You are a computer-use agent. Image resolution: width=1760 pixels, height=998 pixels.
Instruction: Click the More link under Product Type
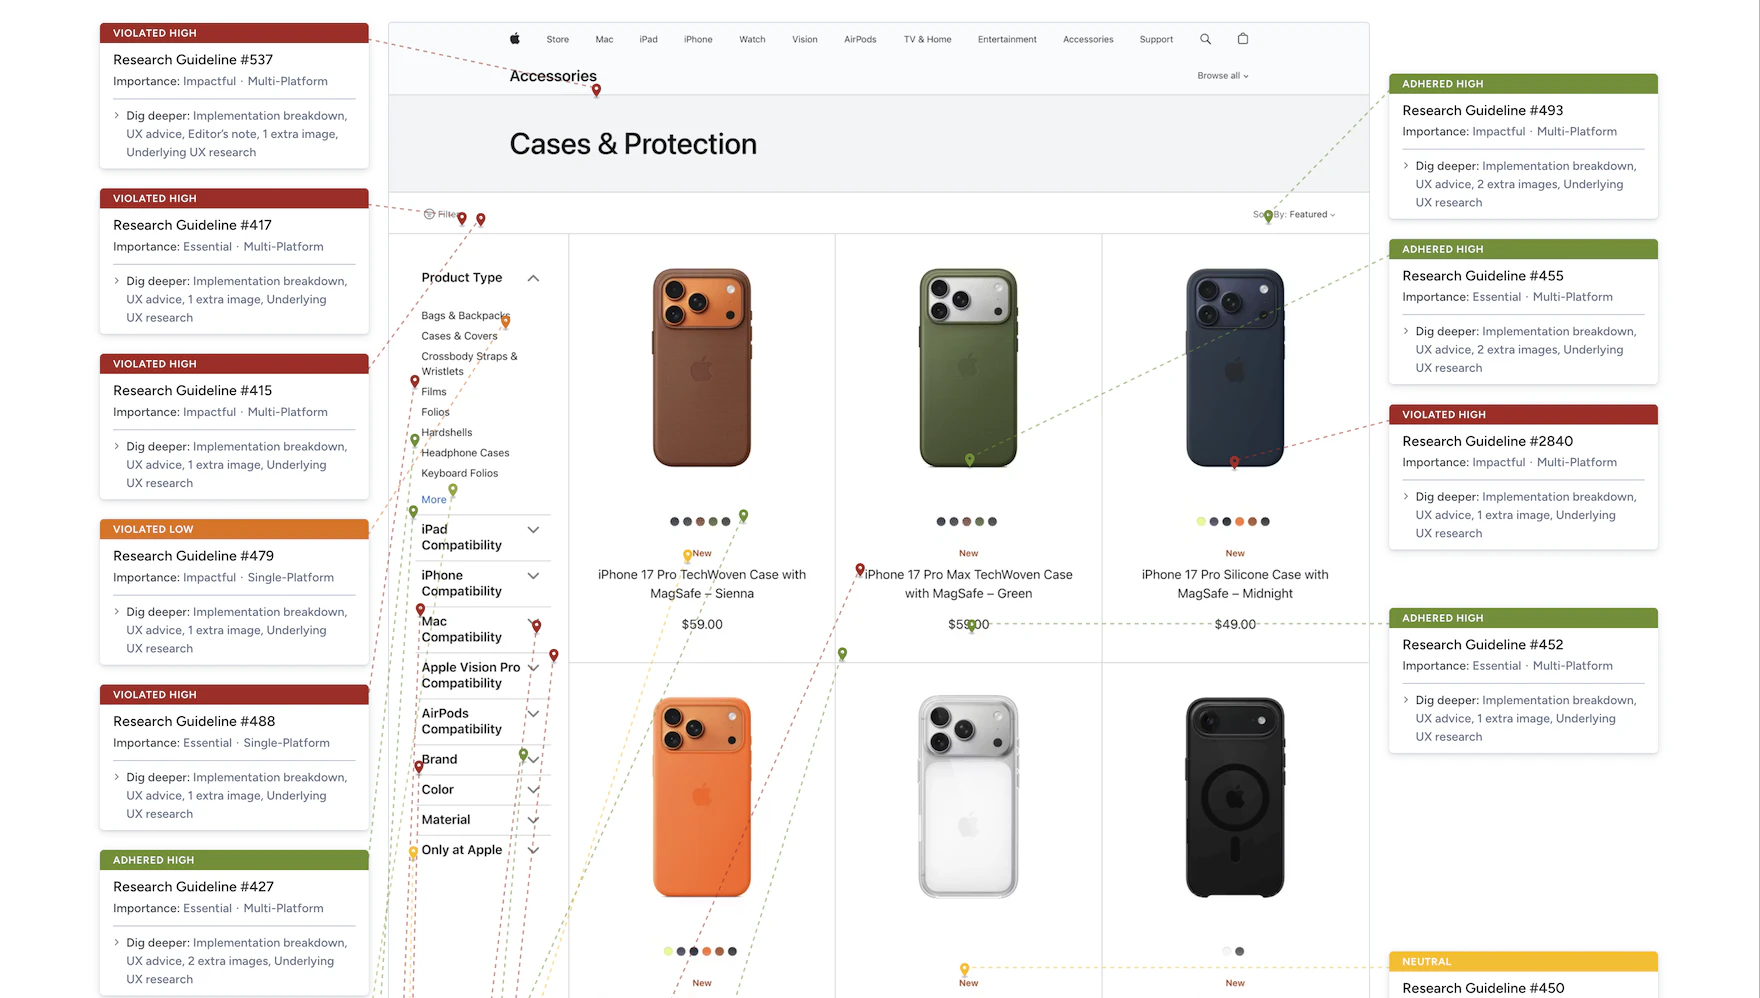click(434, 500)
